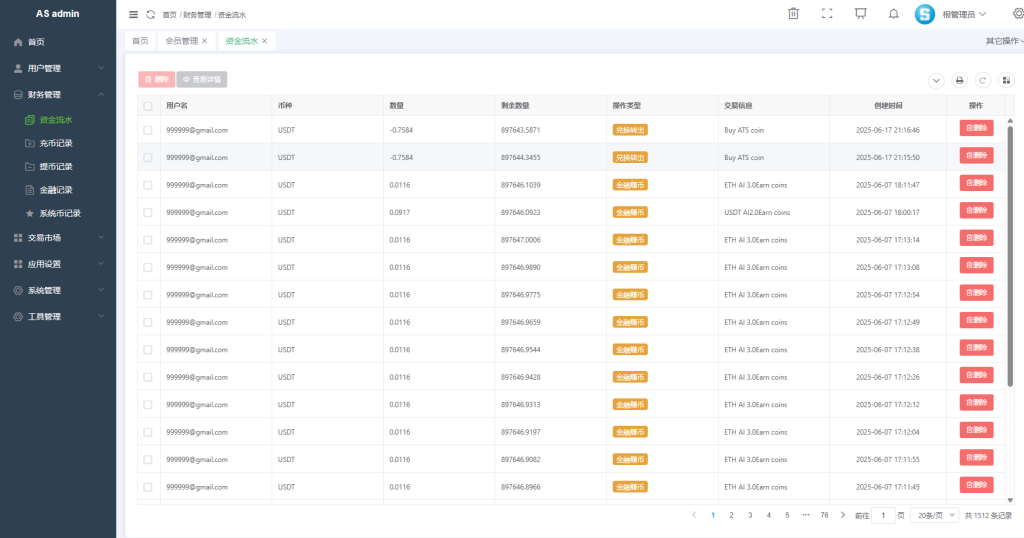Screen dimensions: 1024x538
Task: Expand the 交易市场 sidebar menu
Action: click(x=58, y=238)
